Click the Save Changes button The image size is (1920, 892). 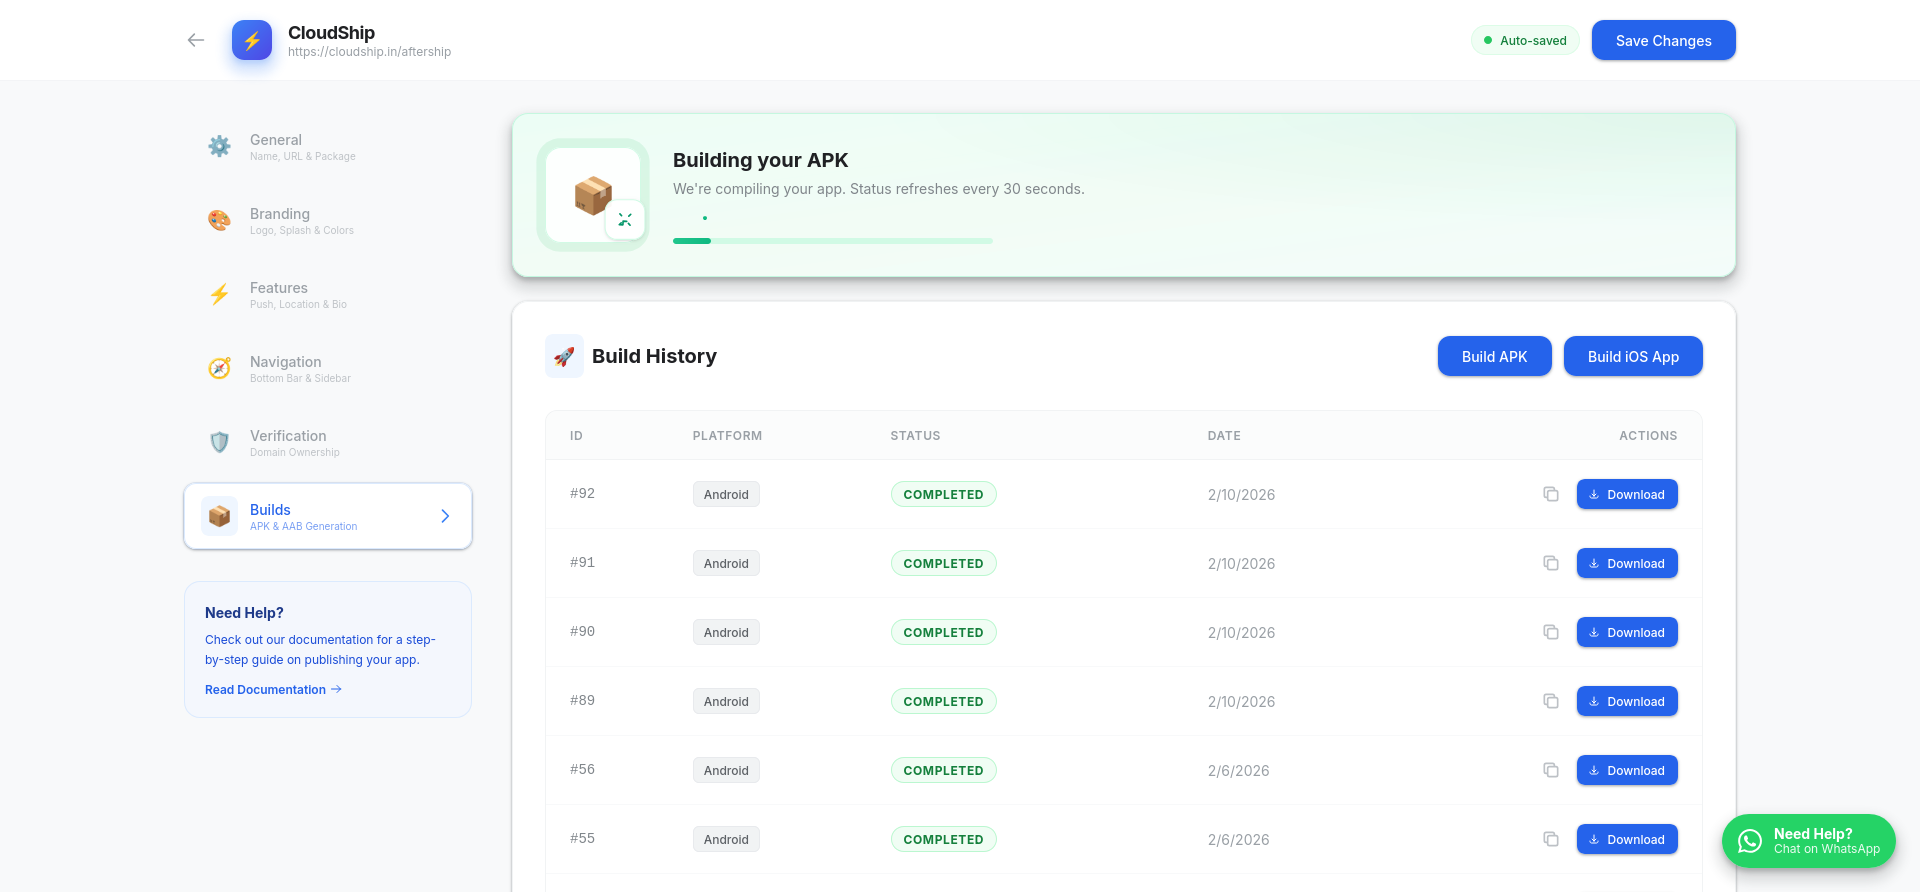pos(1663,40)
